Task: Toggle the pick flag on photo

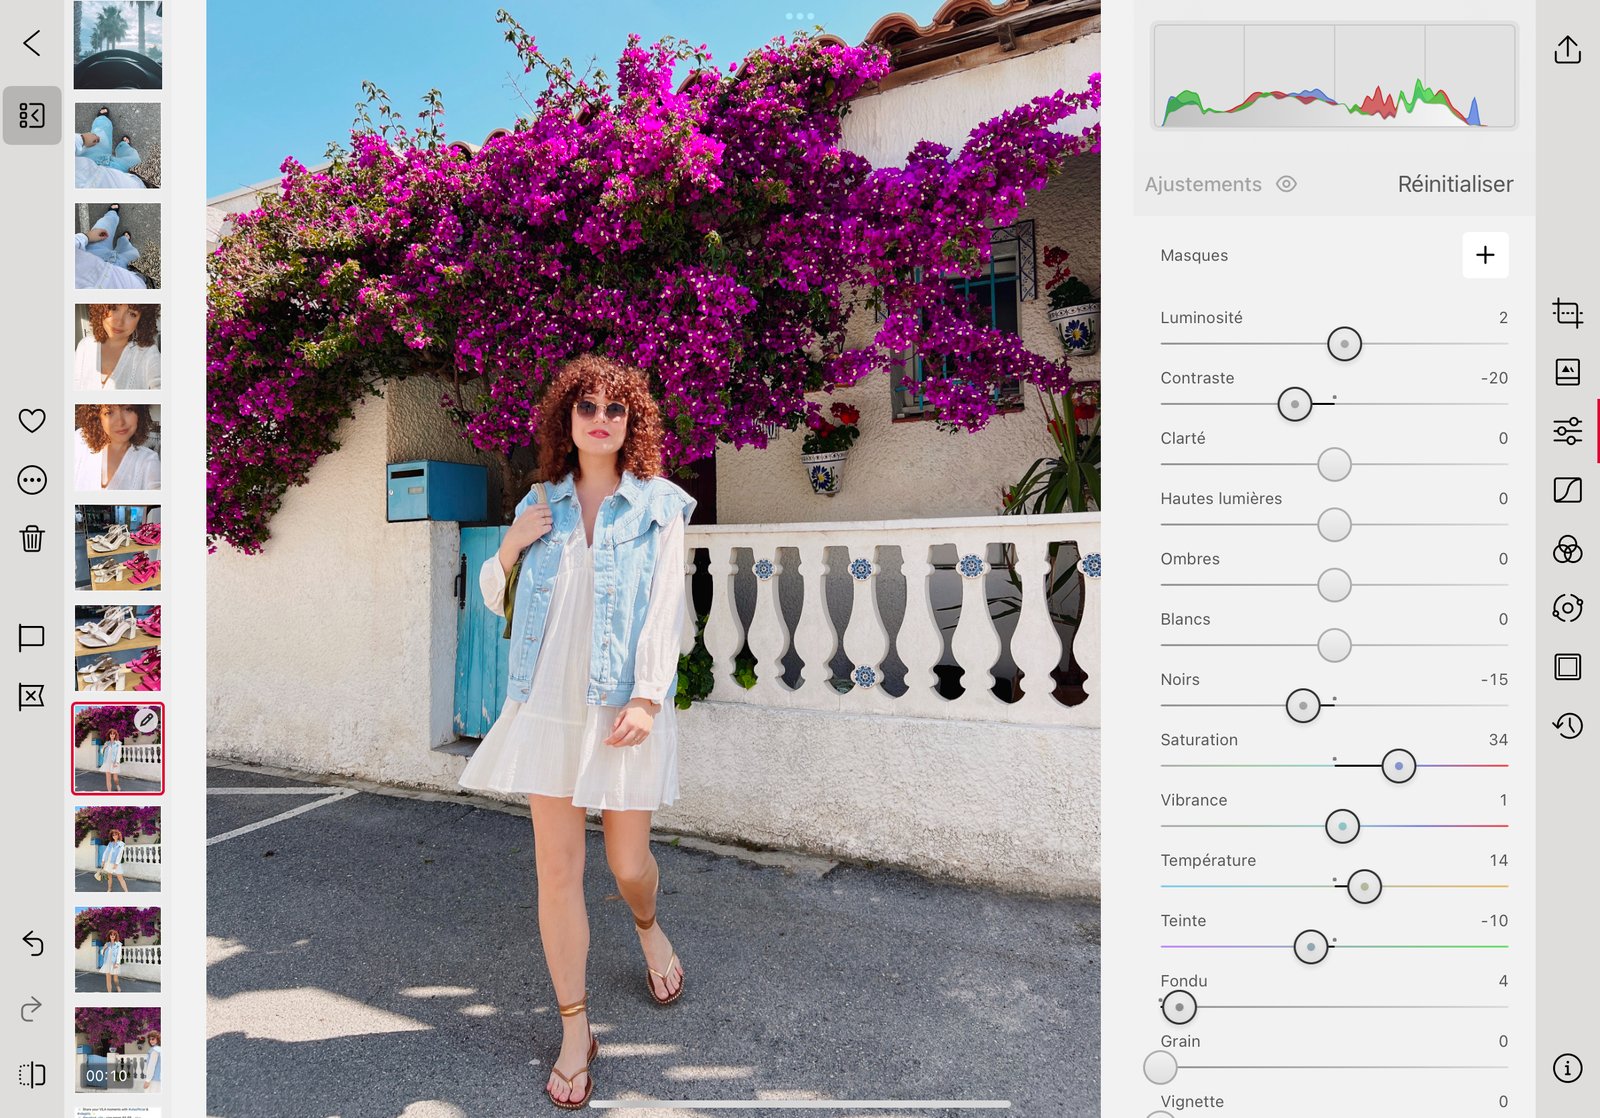Action: point(32,637)
